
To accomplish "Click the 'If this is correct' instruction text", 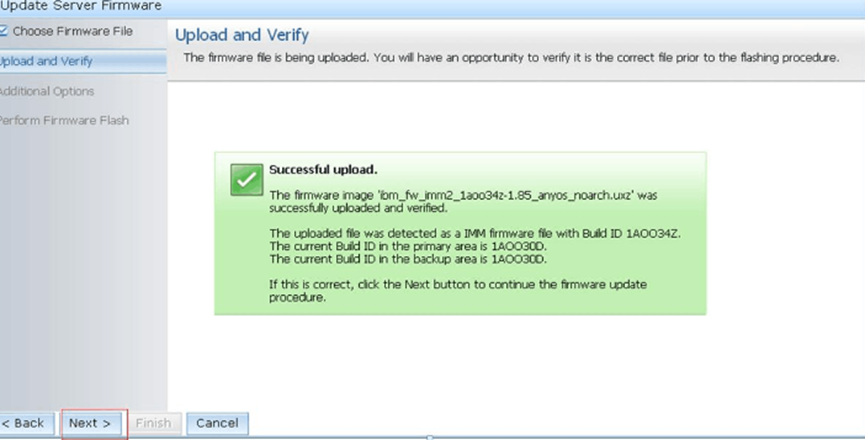I will tap(458, 291).
